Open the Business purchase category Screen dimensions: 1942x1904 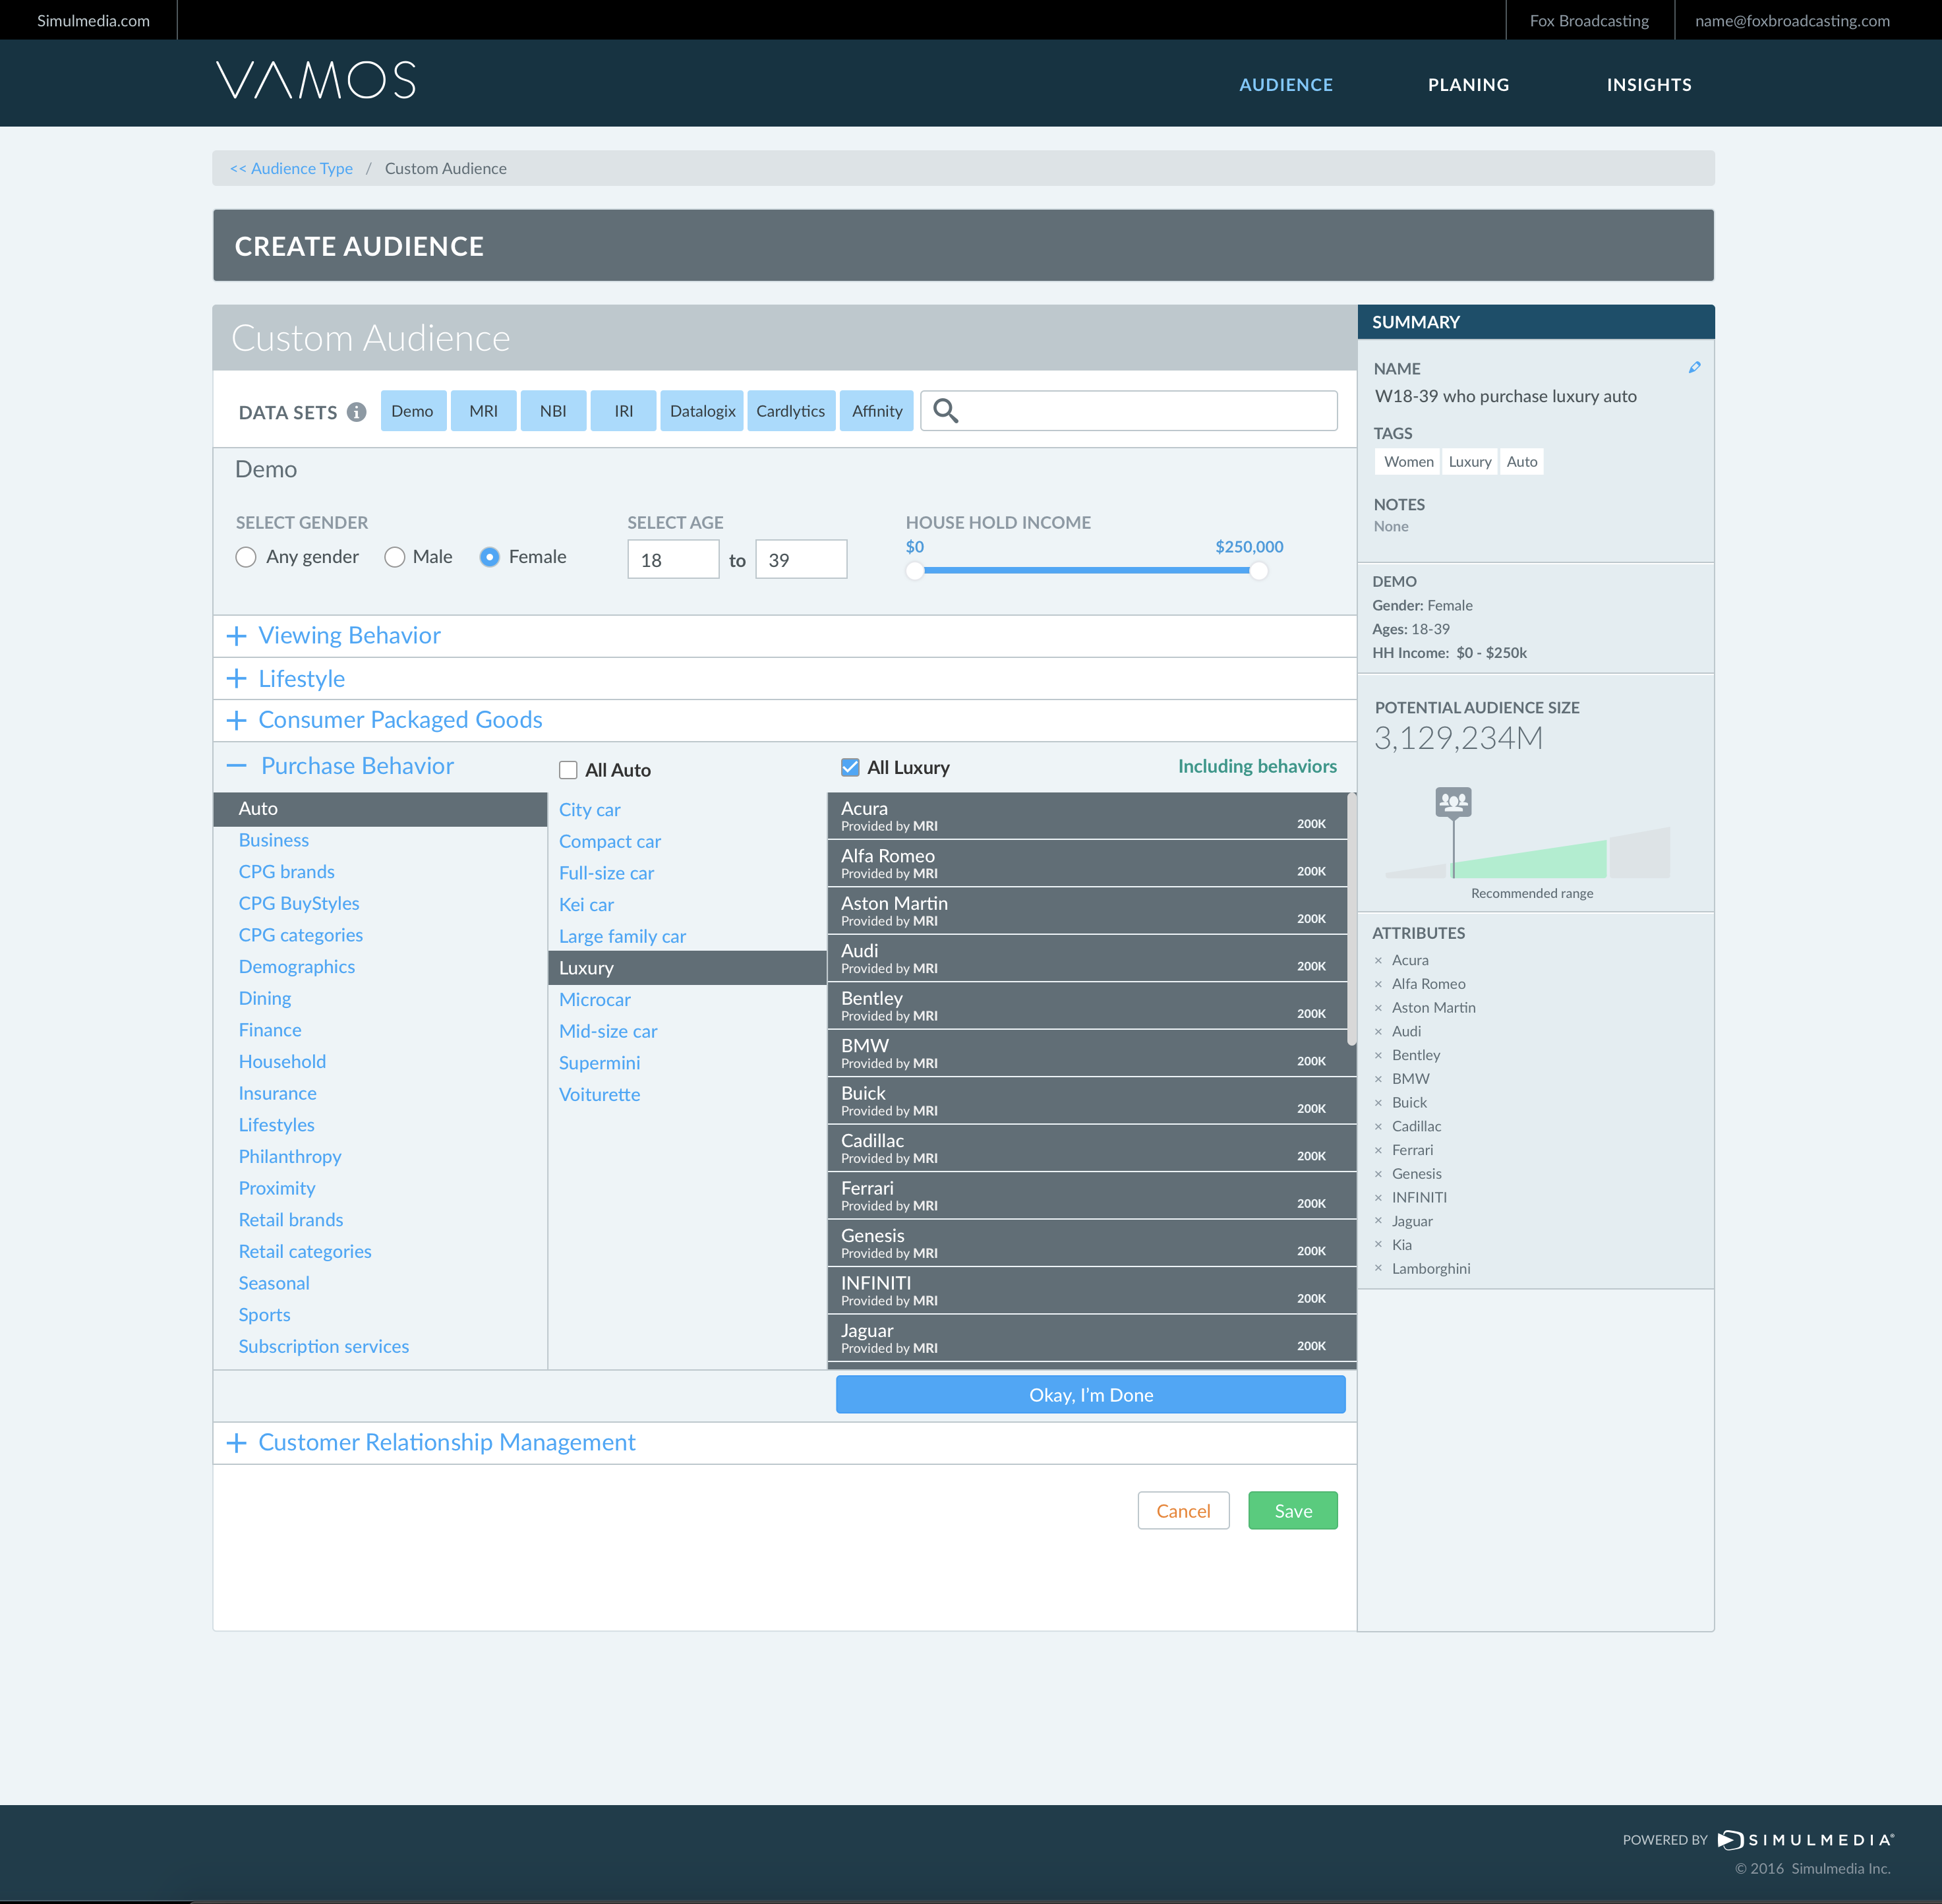point(274,840)
